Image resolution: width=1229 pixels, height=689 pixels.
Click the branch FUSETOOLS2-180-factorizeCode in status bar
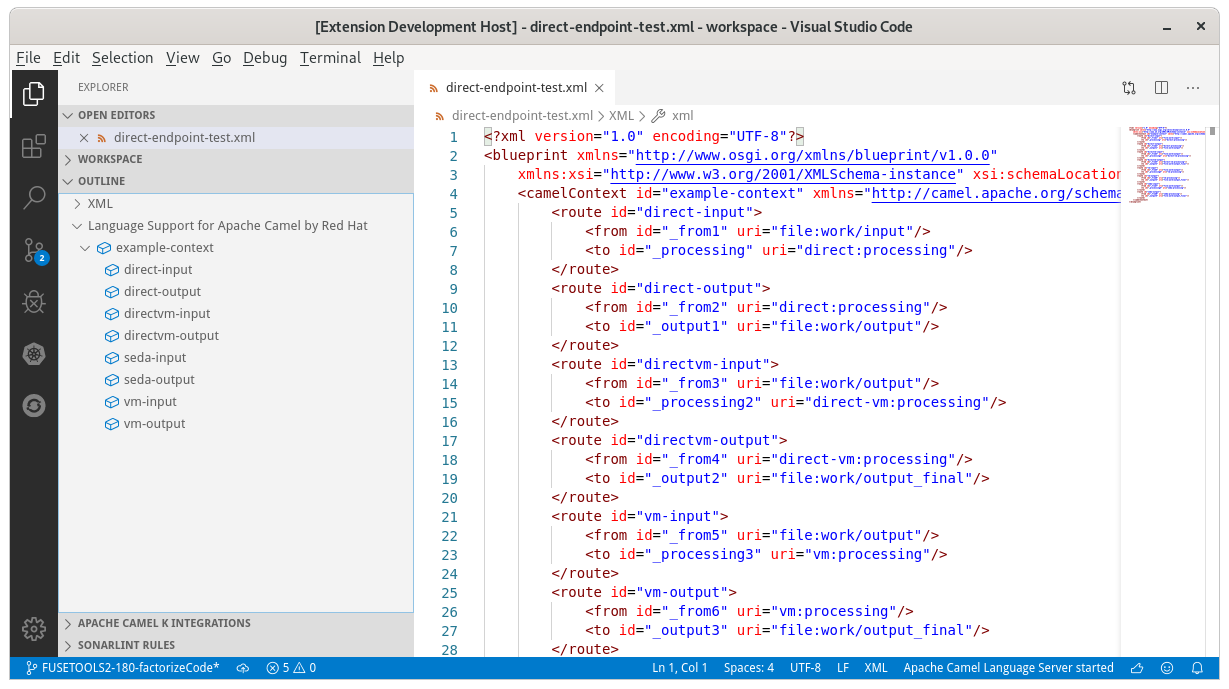(x=121, y=668)
